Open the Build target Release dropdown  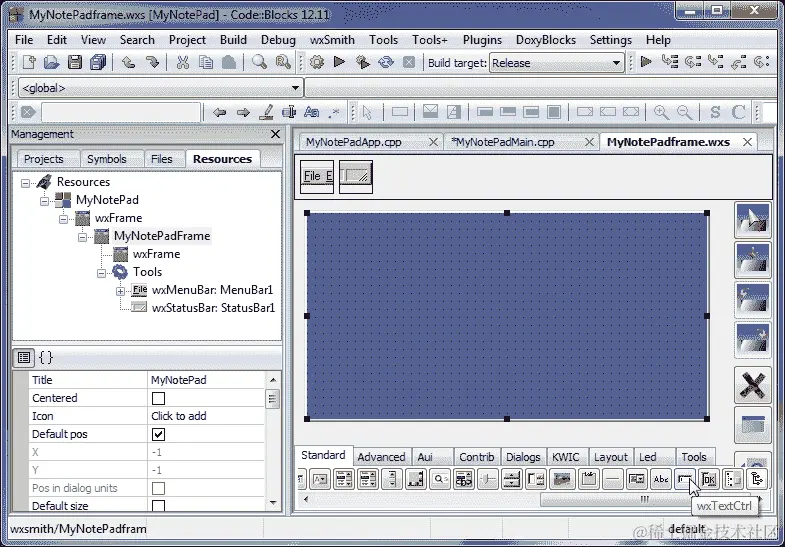[557, 63]
